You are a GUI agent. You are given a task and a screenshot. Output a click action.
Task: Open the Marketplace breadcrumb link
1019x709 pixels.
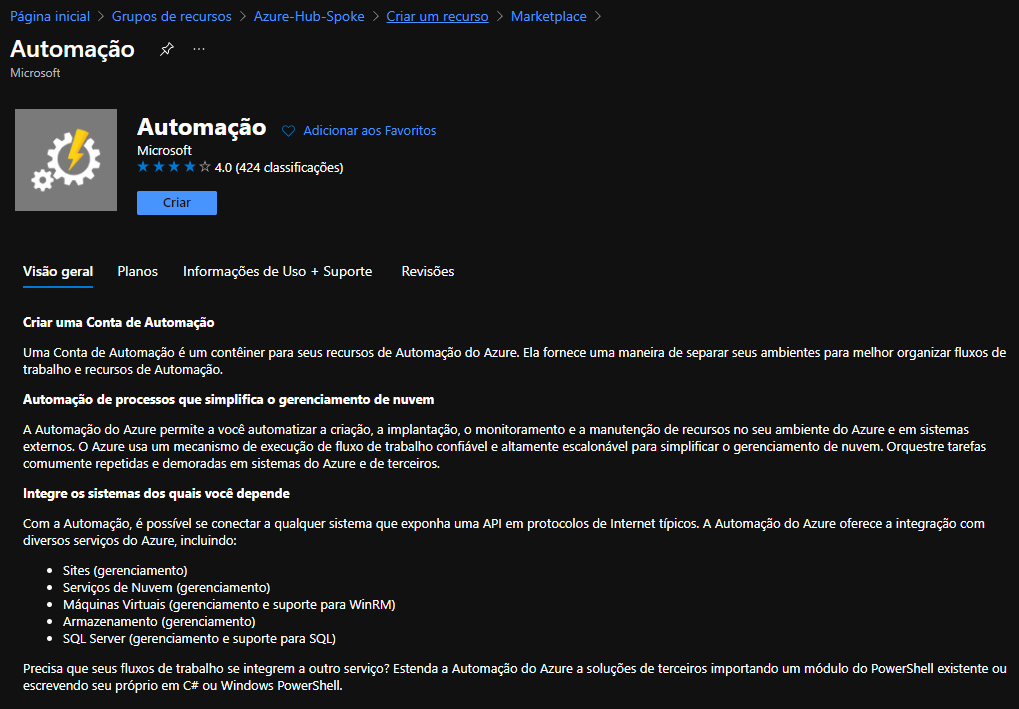(548, 17)
